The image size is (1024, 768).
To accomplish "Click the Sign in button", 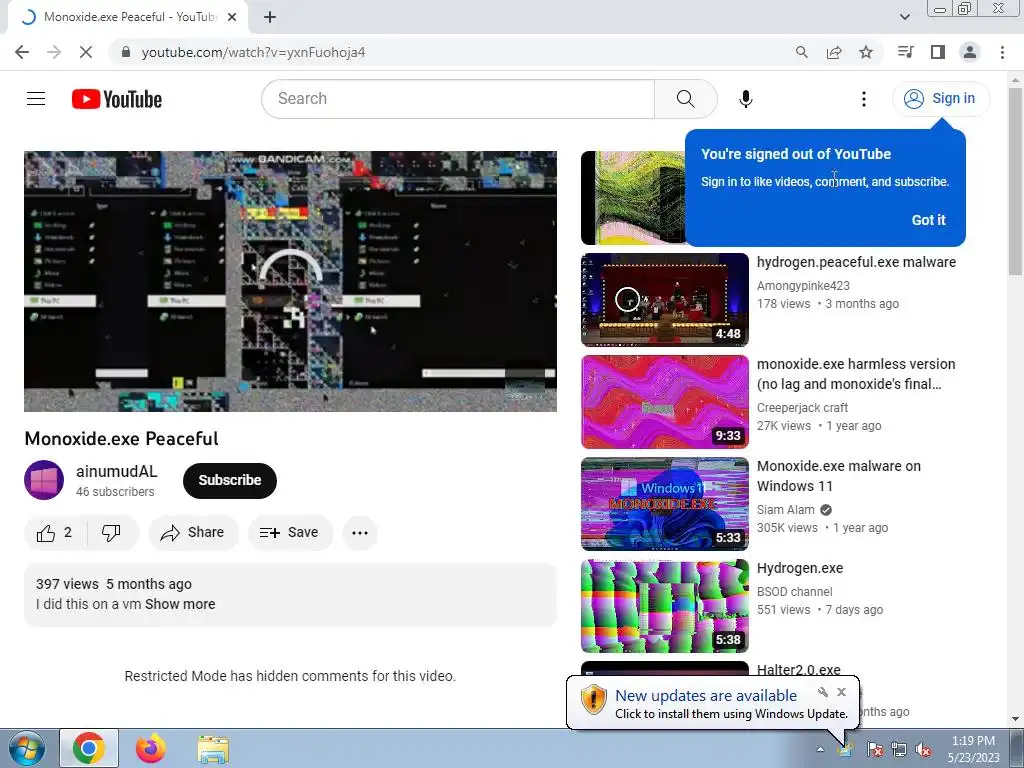I will click(x=940, y=99).
